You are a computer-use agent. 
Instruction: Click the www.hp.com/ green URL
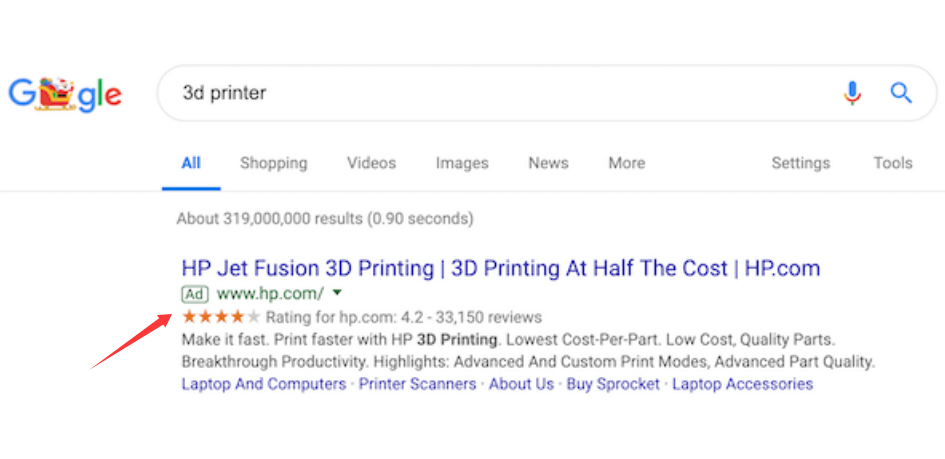[270, 294]
